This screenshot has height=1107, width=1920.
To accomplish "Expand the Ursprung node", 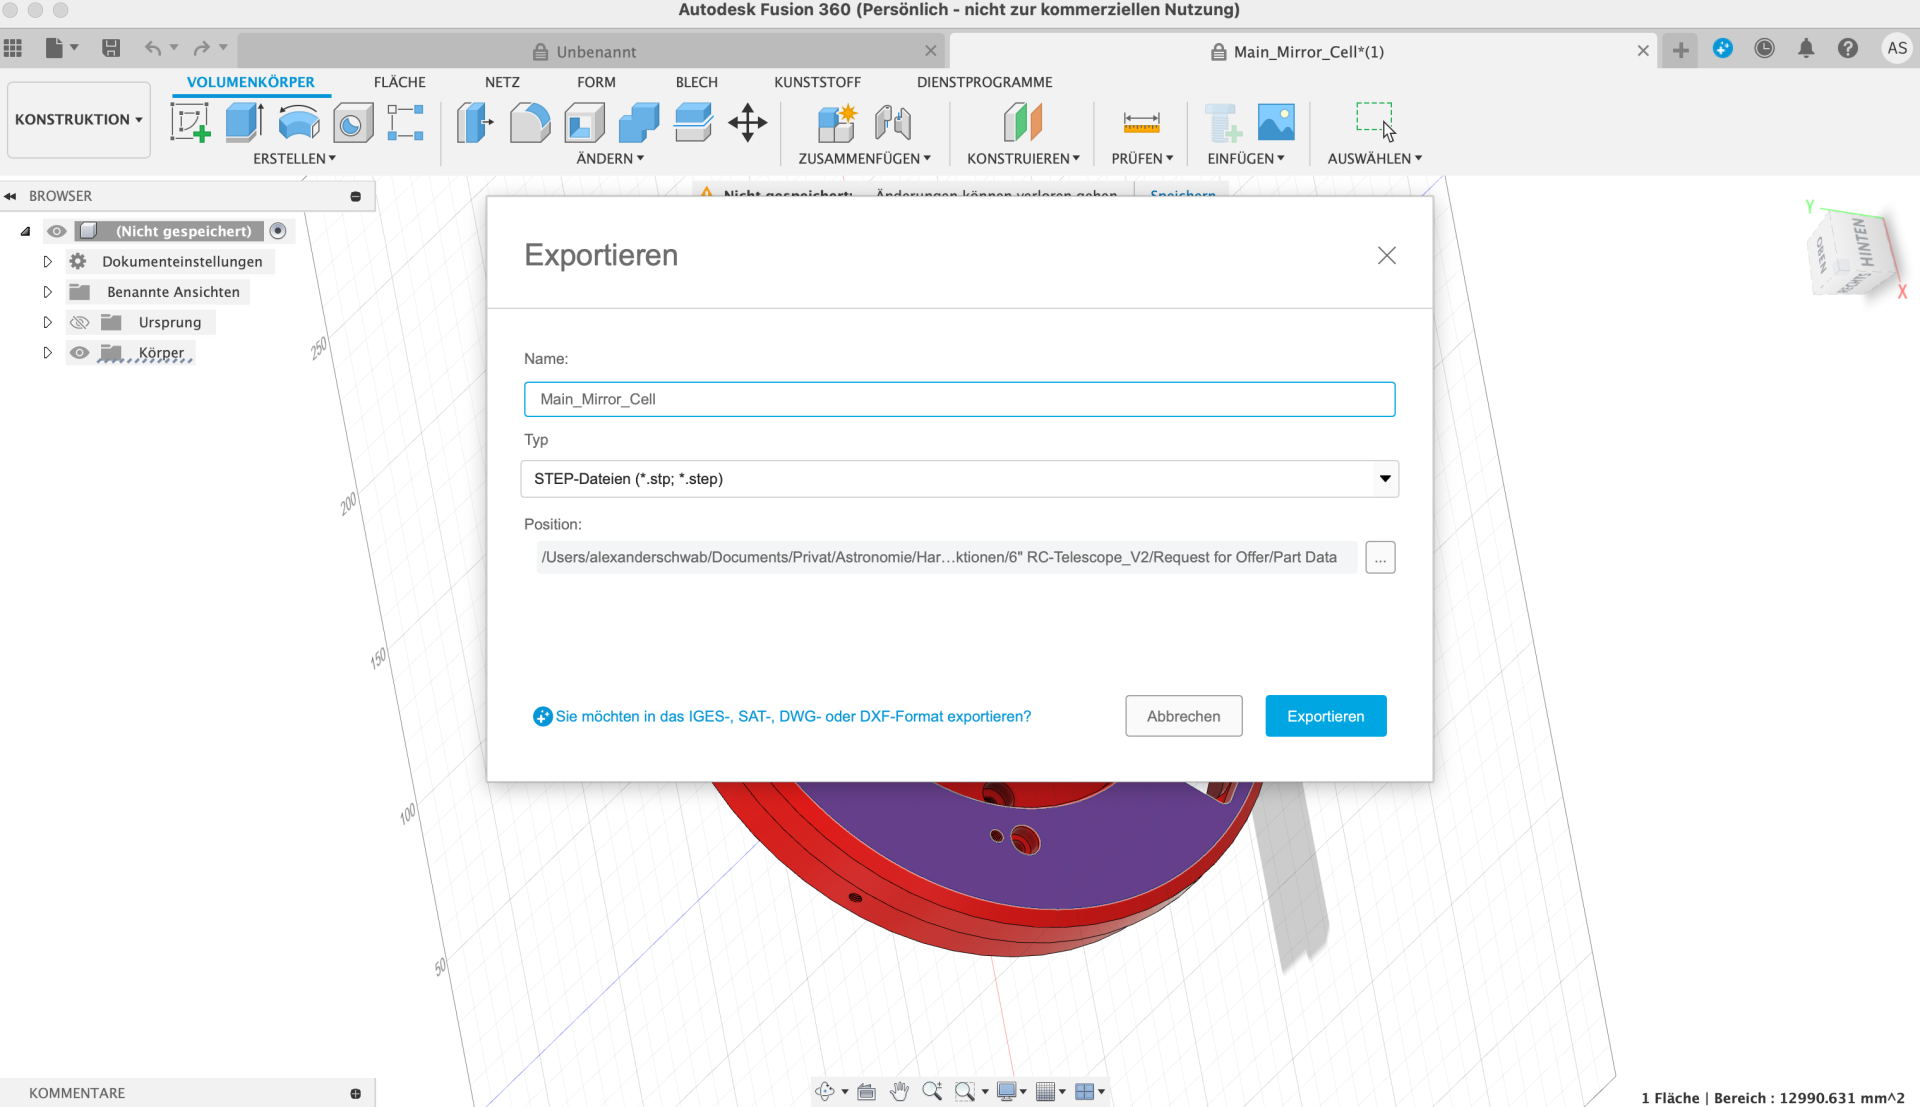I will pos(47,322).
